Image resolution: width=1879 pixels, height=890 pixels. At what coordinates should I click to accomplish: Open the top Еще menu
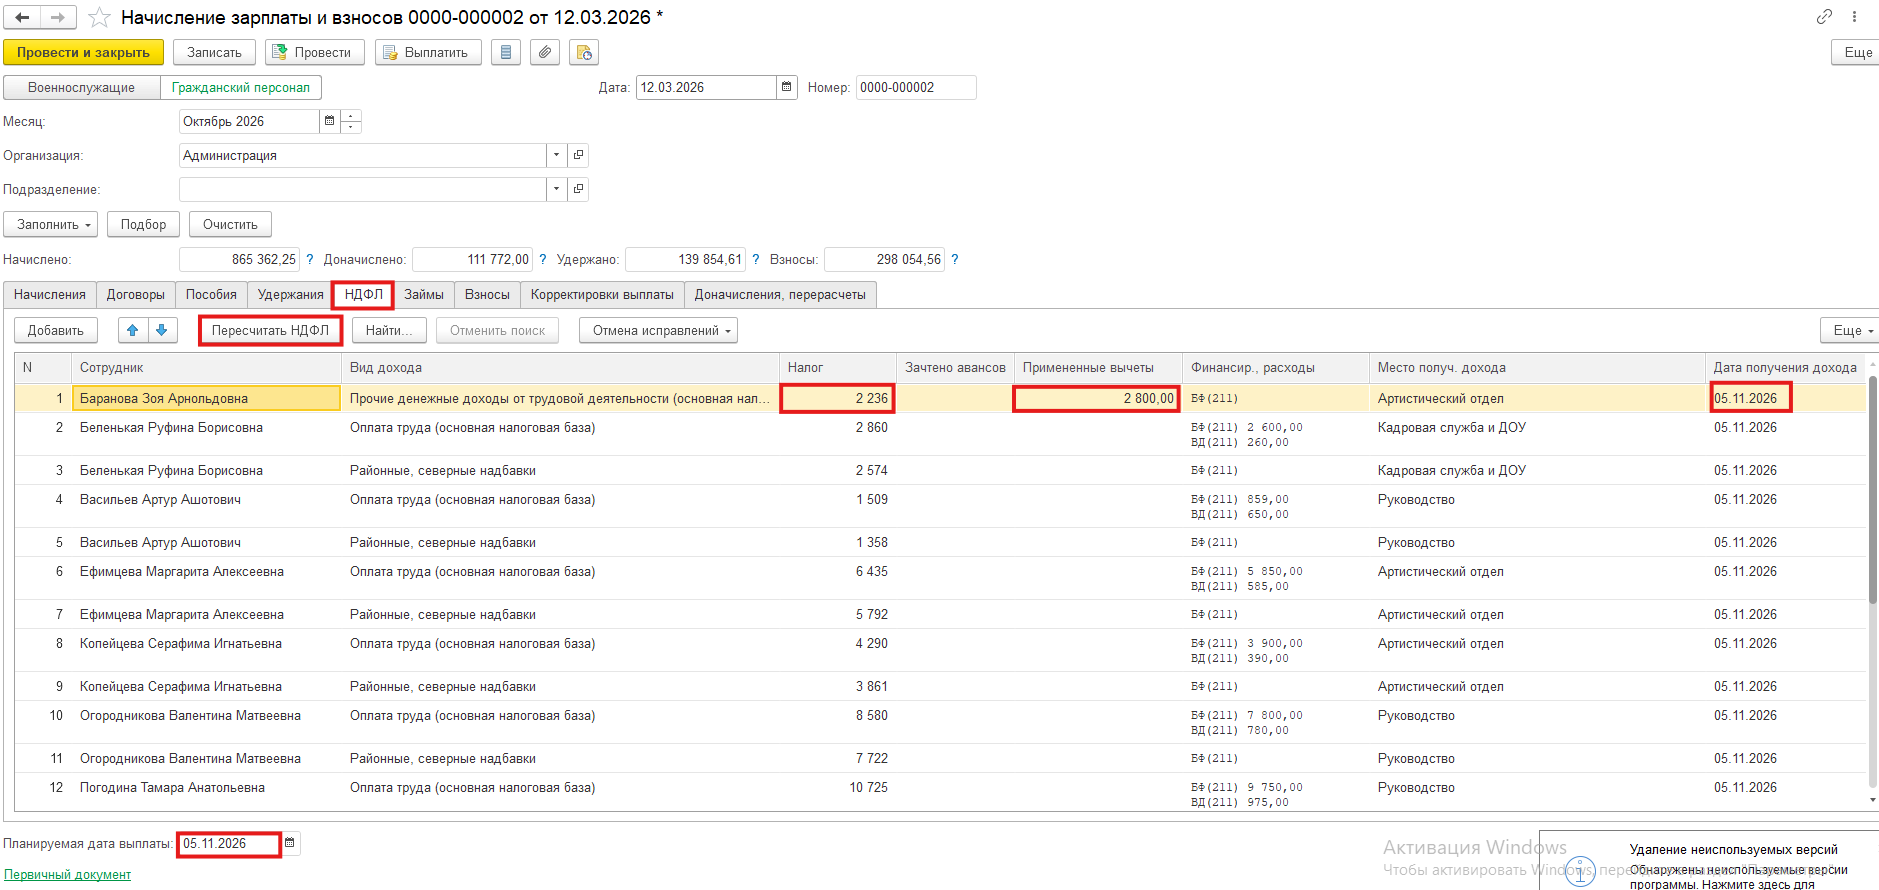[1856, 52]
